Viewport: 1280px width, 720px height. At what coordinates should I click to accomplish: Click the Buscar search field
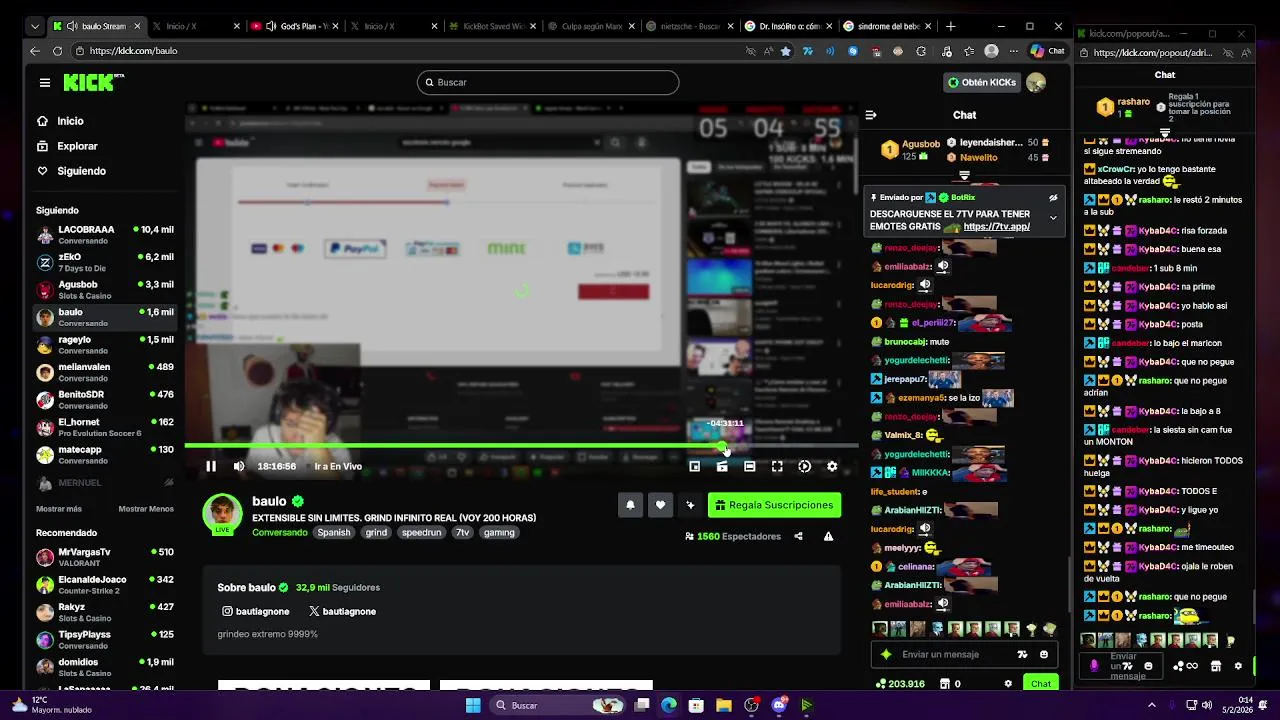point(548,82)
